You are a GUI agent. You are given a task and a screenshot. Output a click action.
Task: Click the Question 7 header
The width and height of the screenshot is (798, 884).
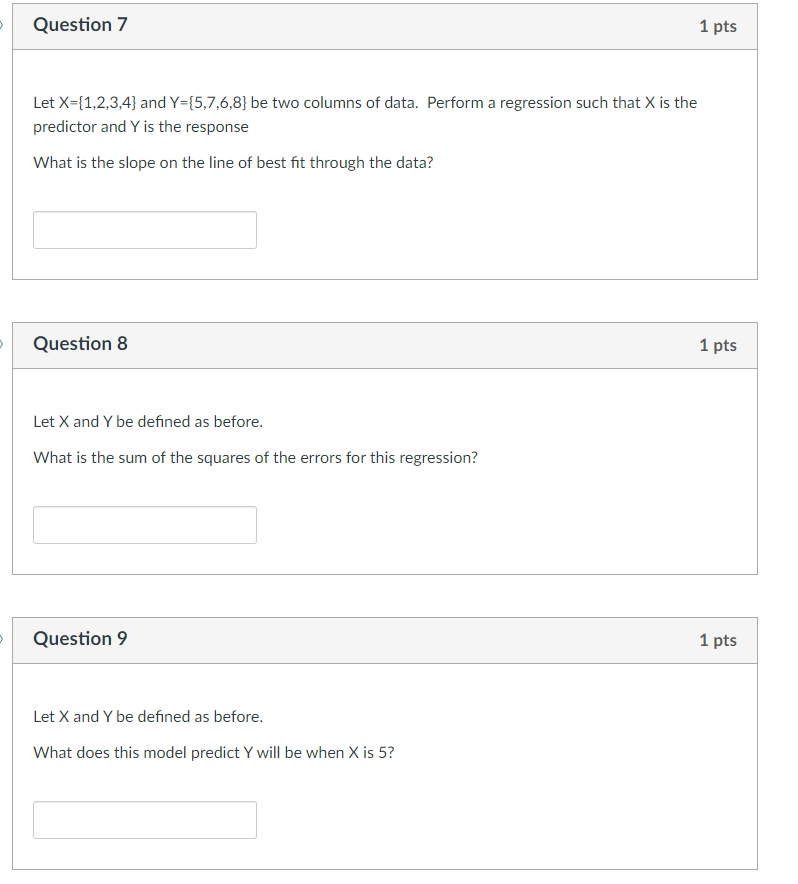(x=80, y=25)
